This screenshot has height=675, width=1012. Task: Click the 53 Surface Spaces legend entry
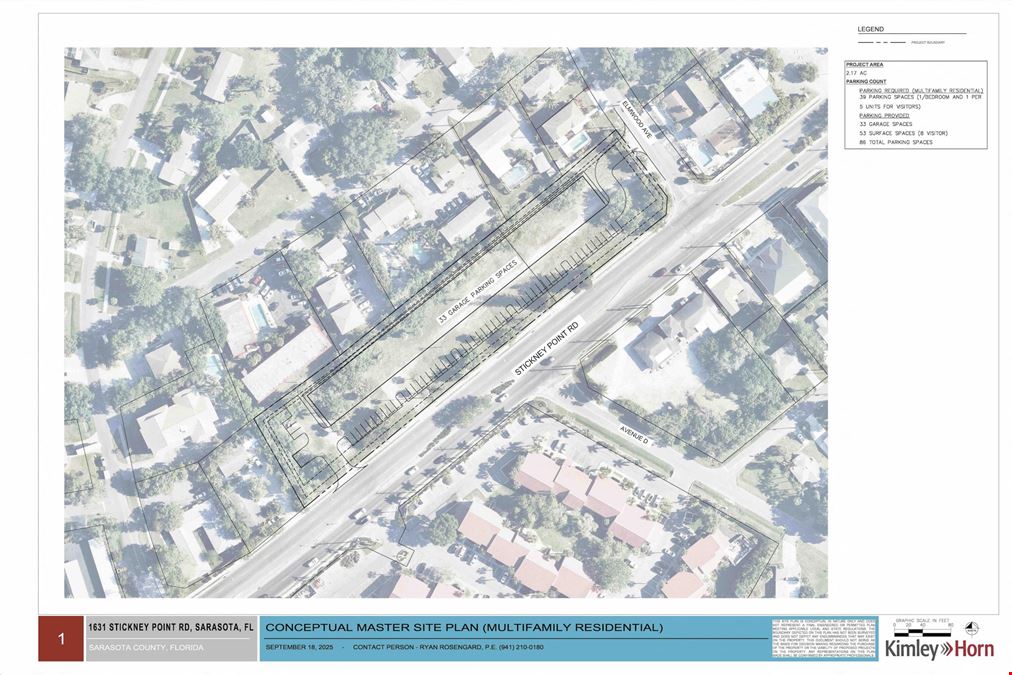[904, 133]
